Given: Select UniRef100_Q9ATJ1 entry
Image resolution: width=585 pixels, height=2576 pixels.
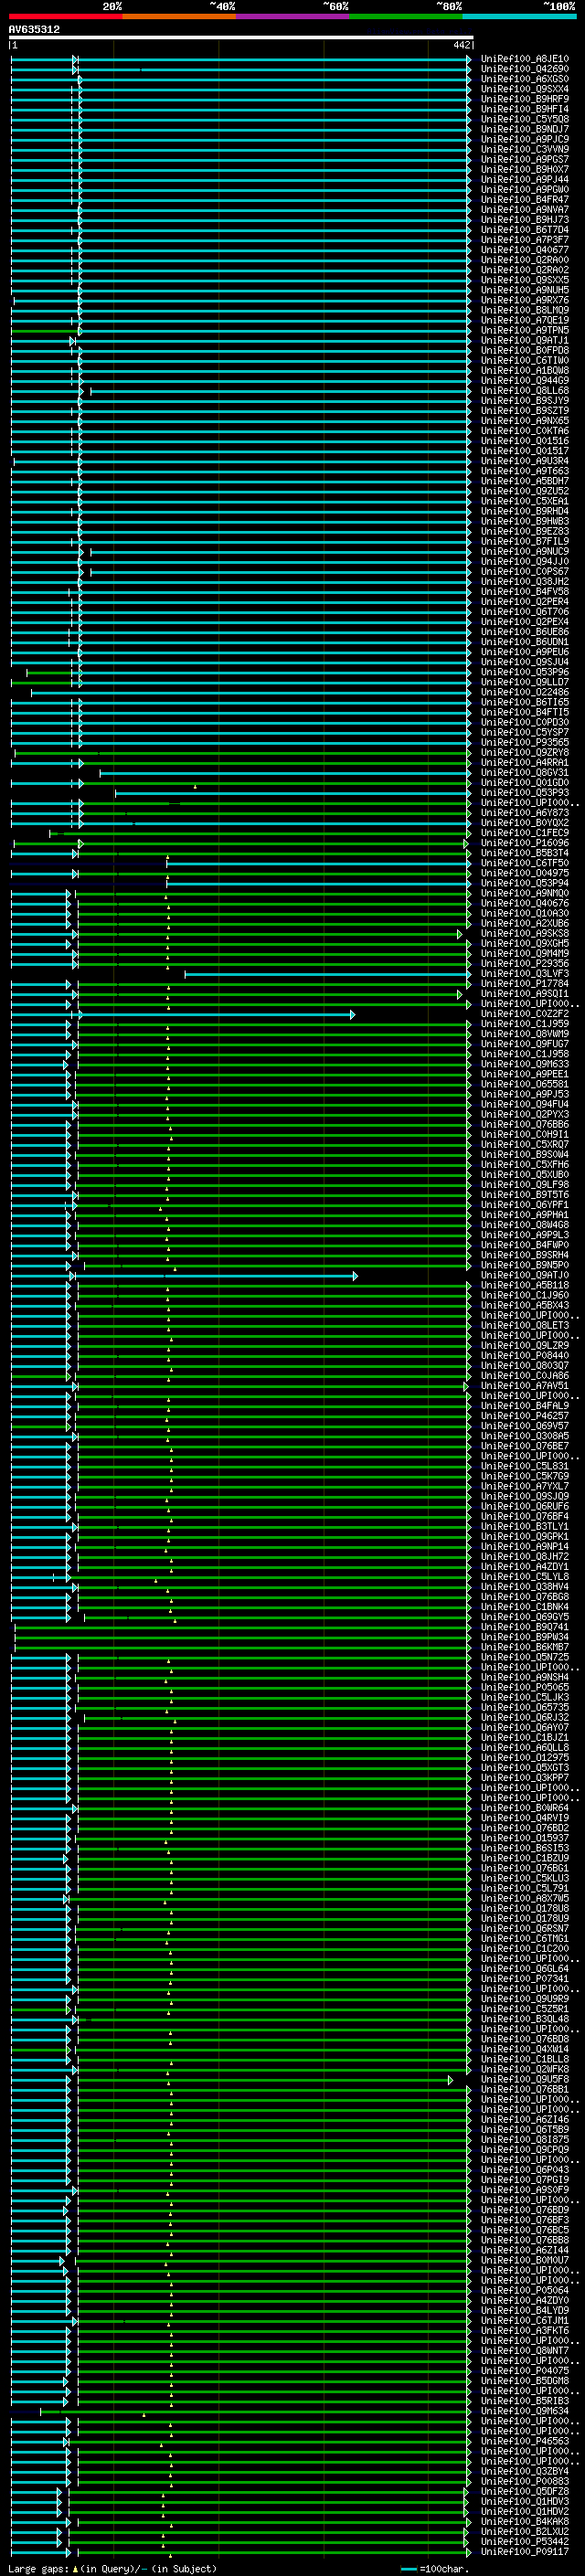Looking at the screenshot, I should point(525,340).
